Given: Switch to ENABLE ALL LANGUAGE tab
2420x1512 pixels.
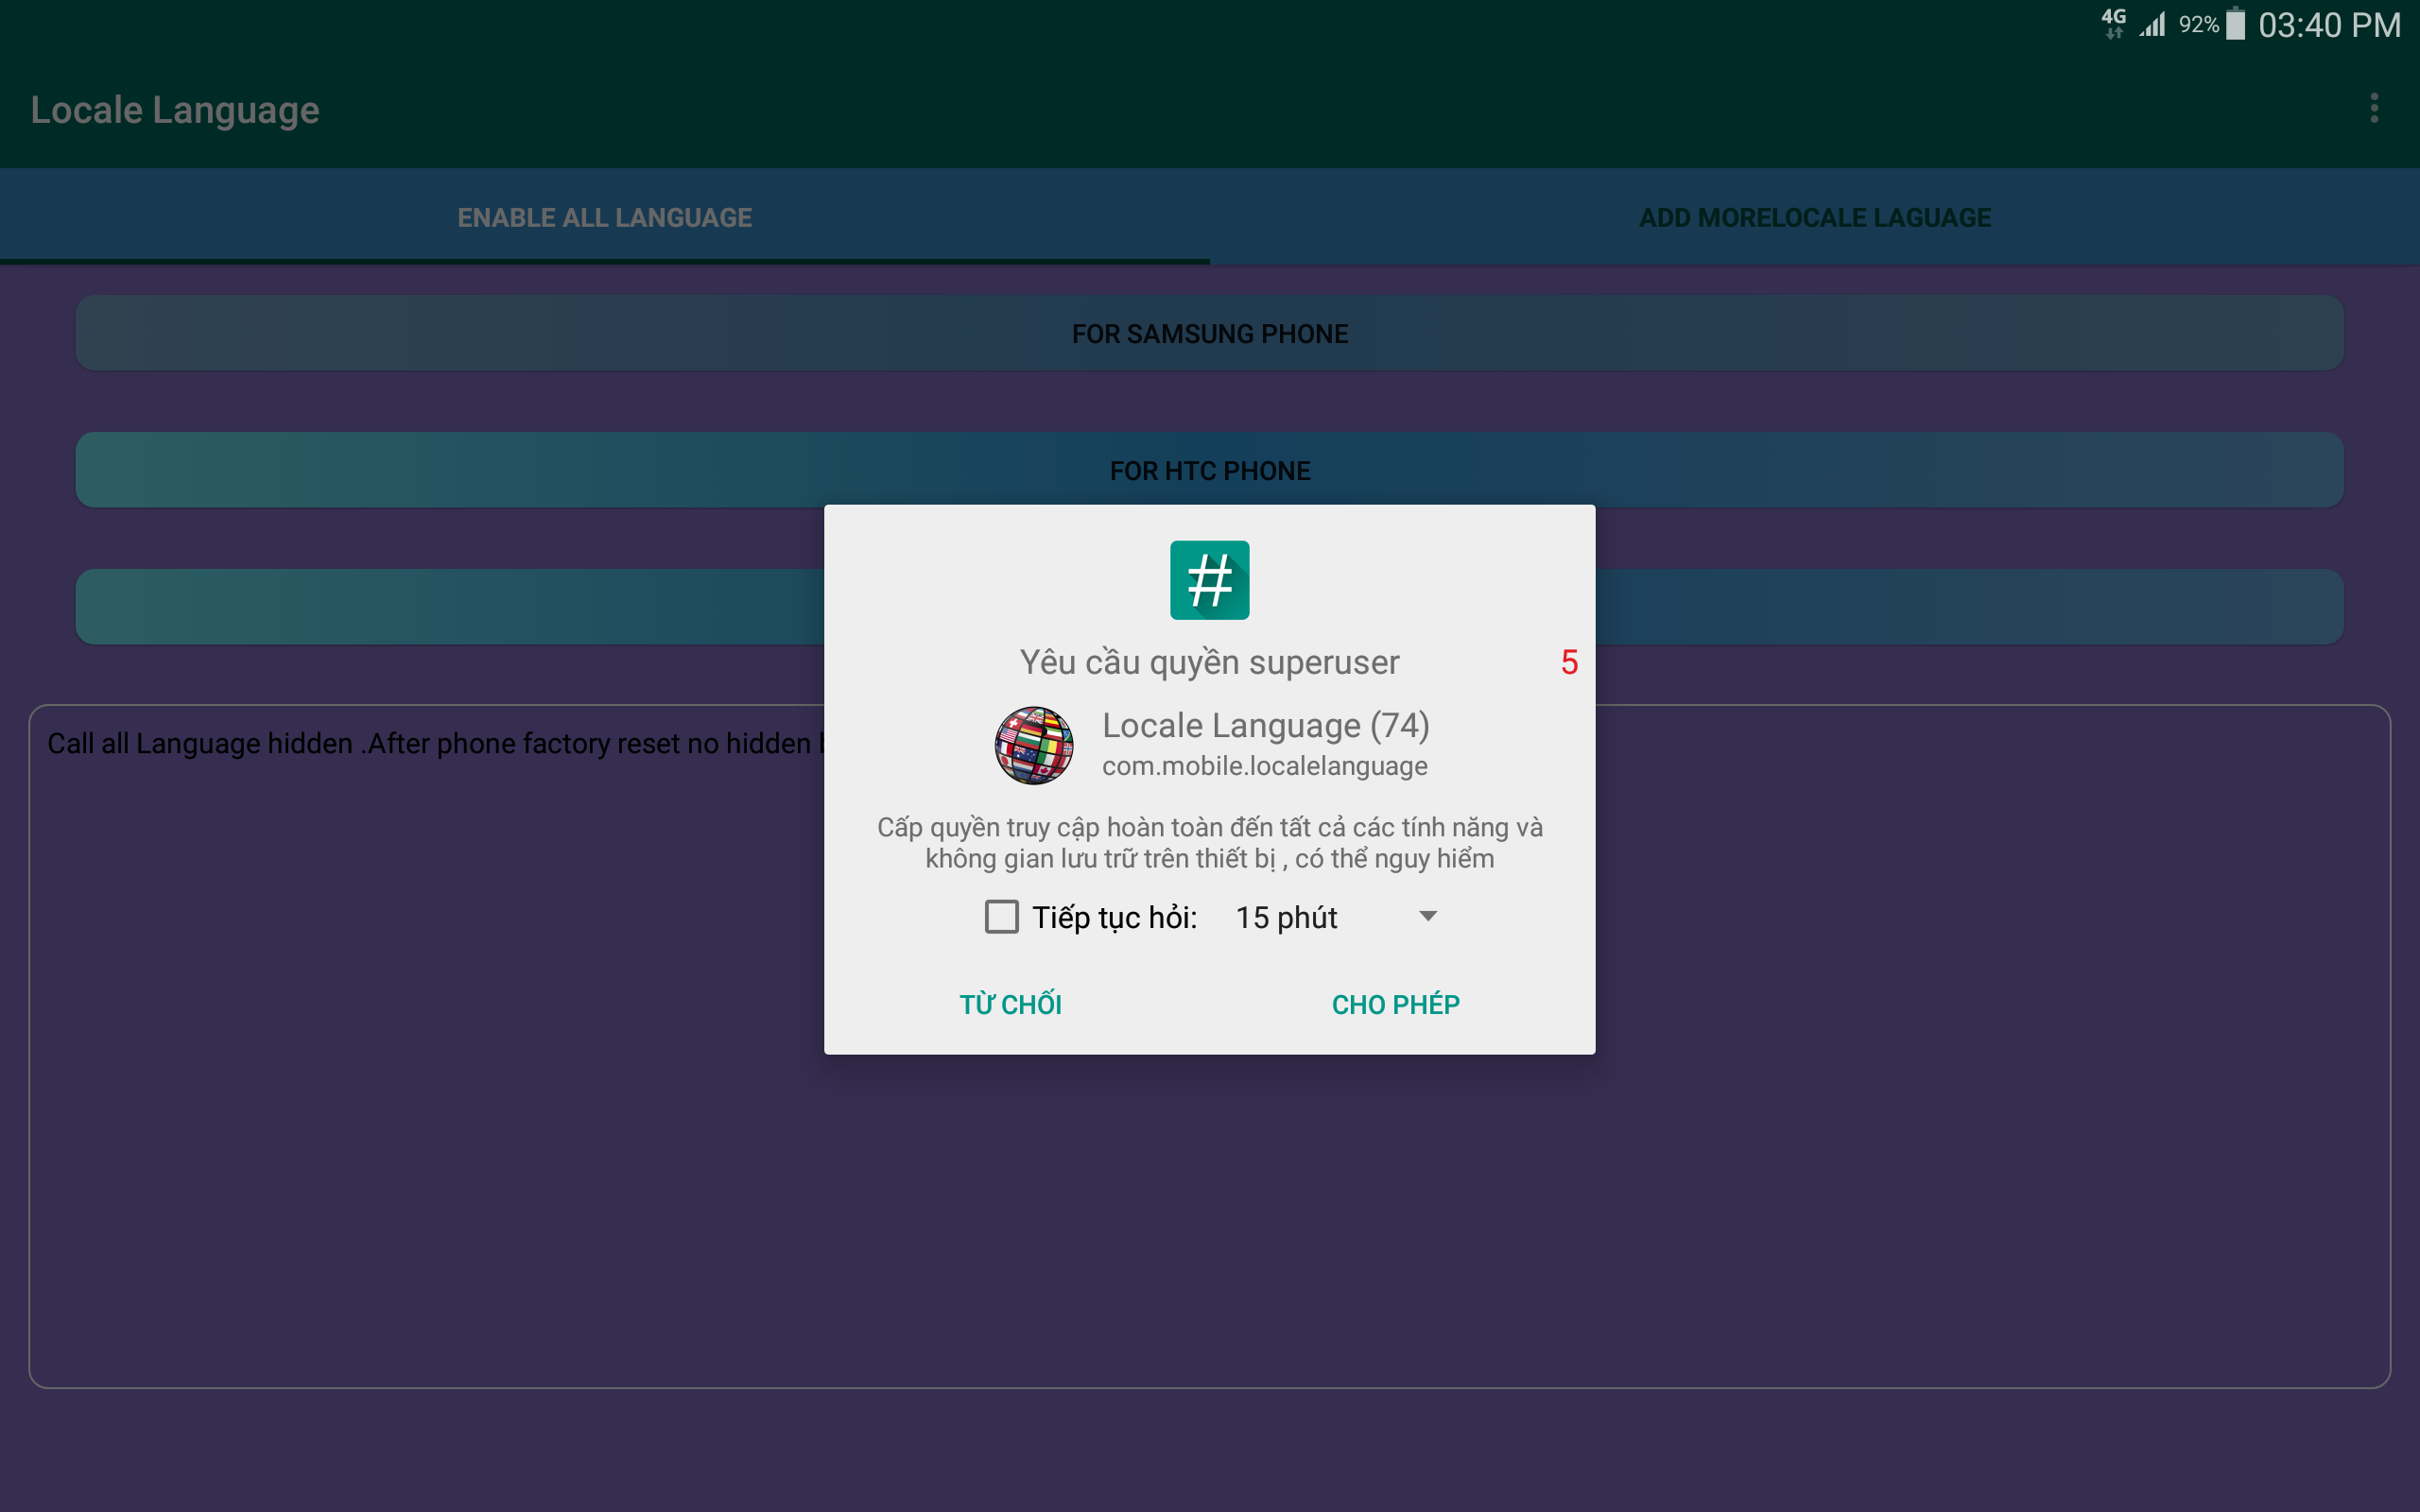Looking at the screenshot, I should [604, 217].
